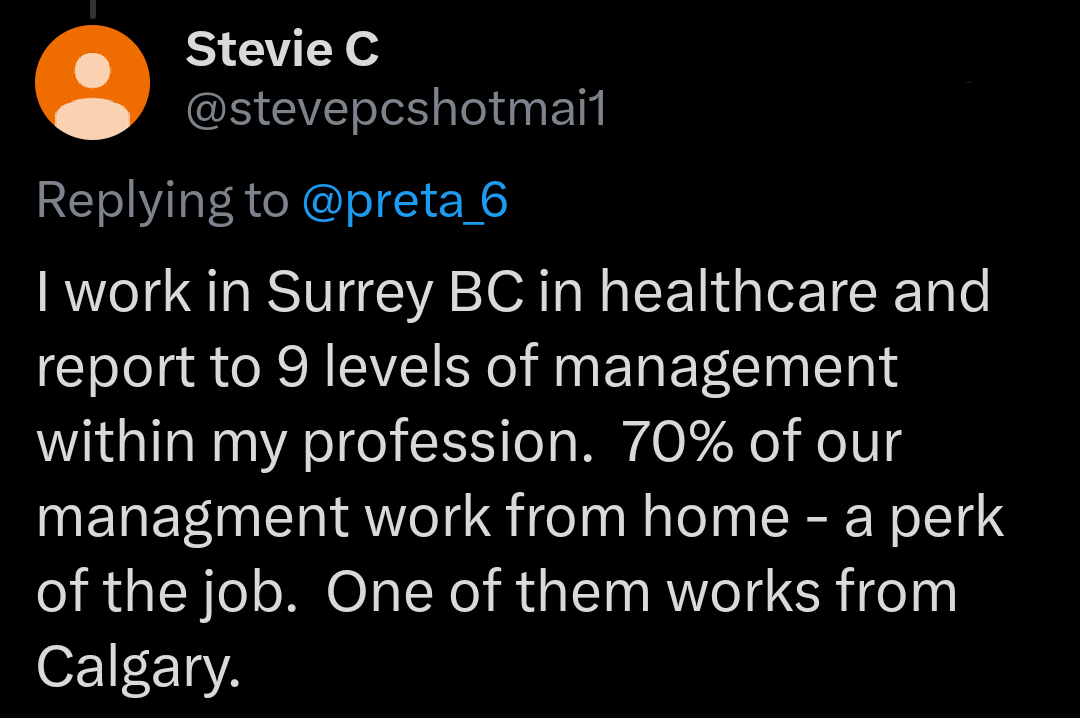
Task: Click the word "home" in the tweet
Action: pos(716,517)
